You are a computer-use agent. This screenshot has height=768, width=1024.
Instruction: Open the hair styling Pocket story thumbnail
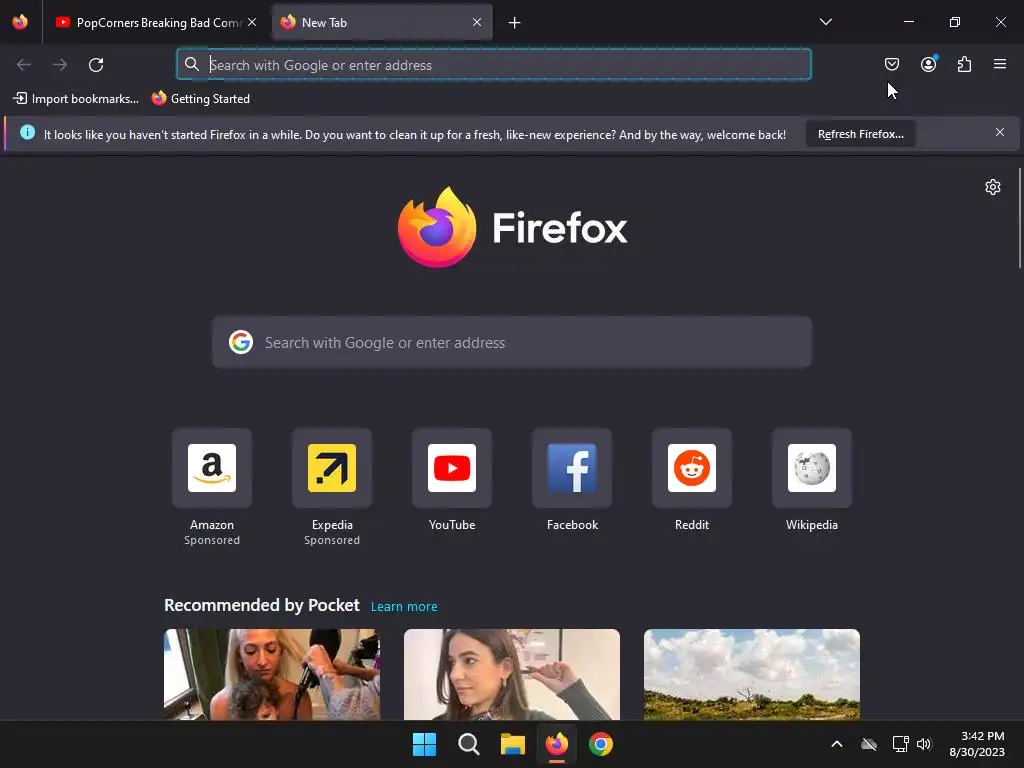pos(272,675)
